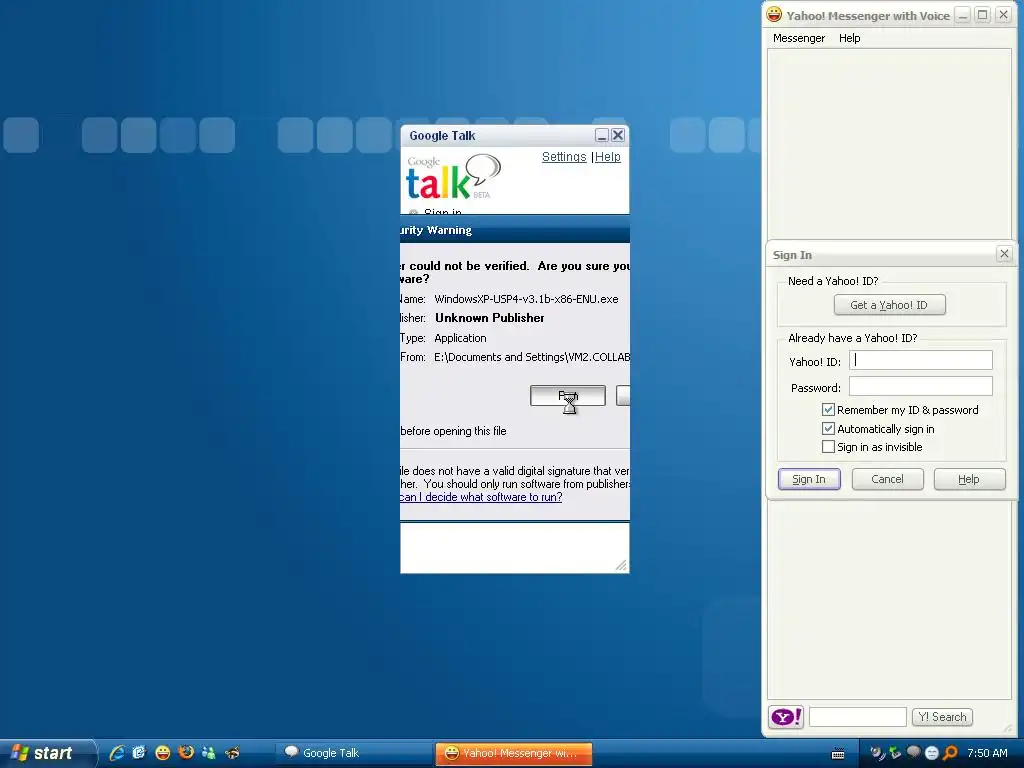Click the Google Talk logo

click(453, 177)
